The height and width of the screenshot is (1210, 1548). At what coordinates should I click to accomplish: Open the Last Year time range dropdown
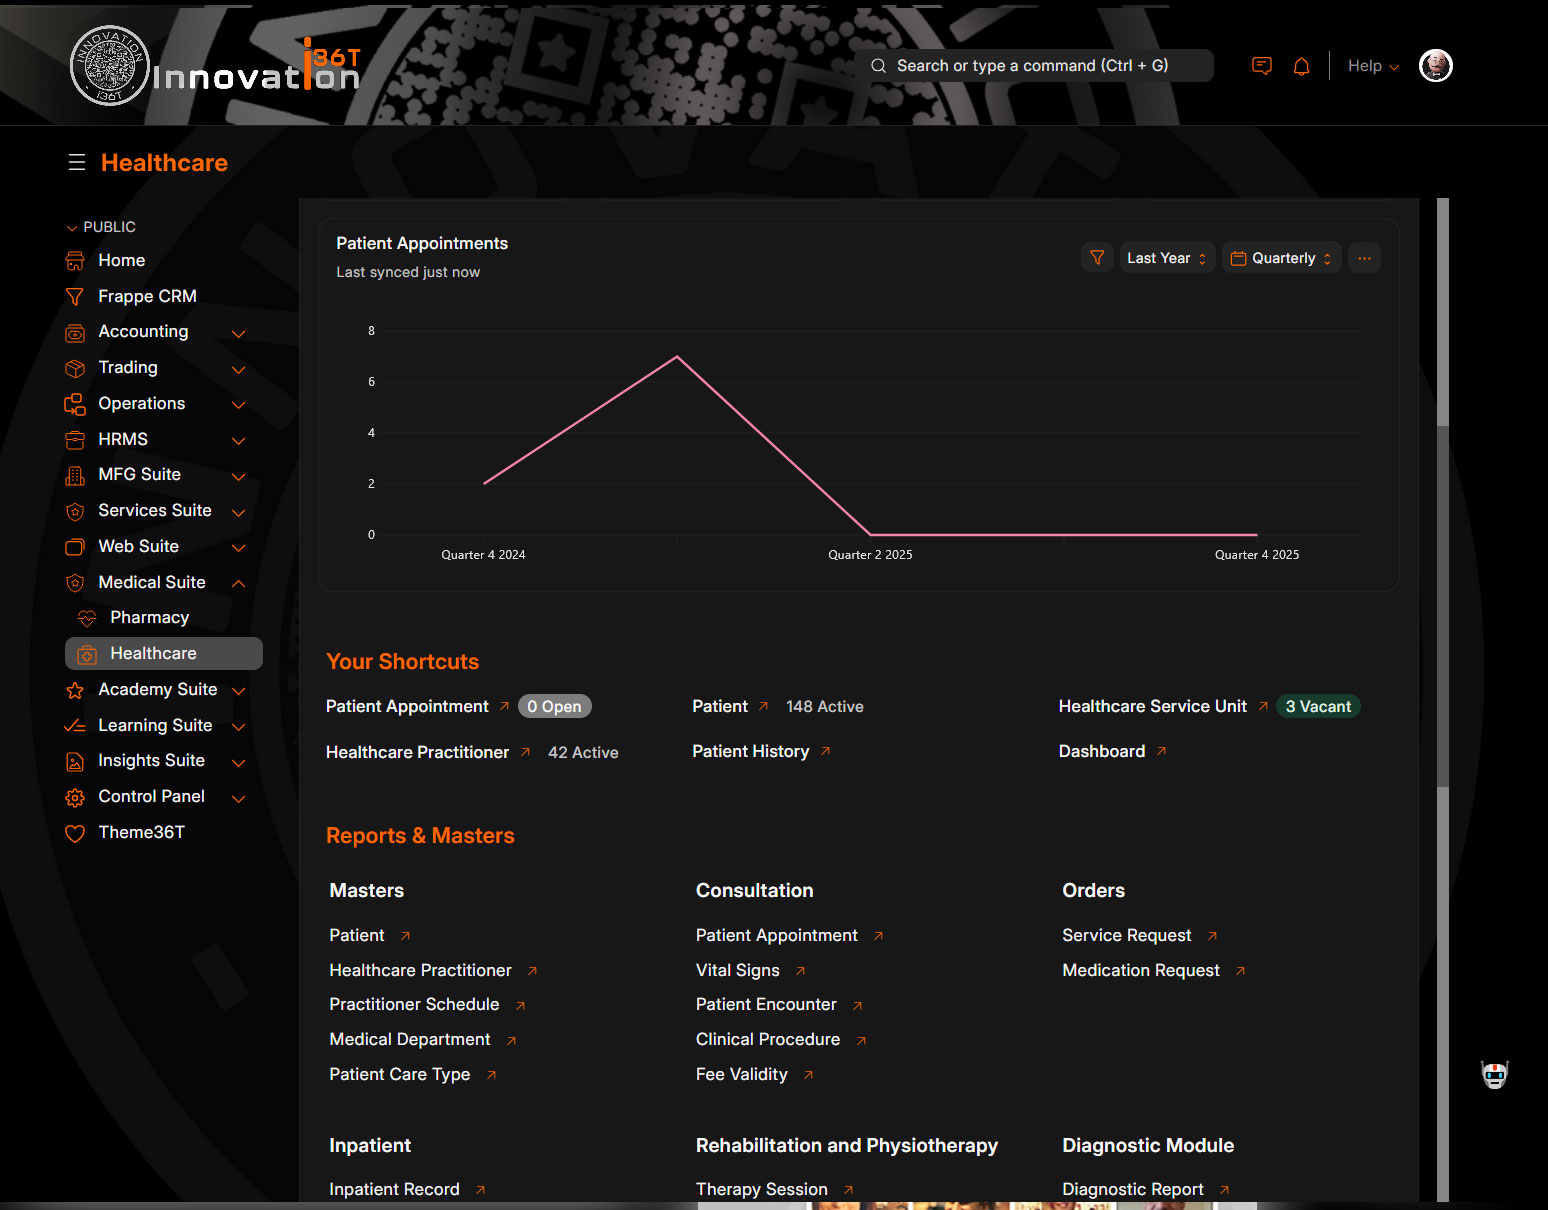1166,258
